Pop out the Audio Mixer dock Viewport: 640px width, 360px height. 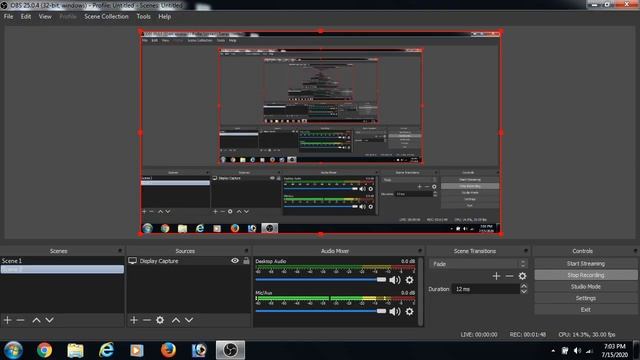[x=420, y=251]
